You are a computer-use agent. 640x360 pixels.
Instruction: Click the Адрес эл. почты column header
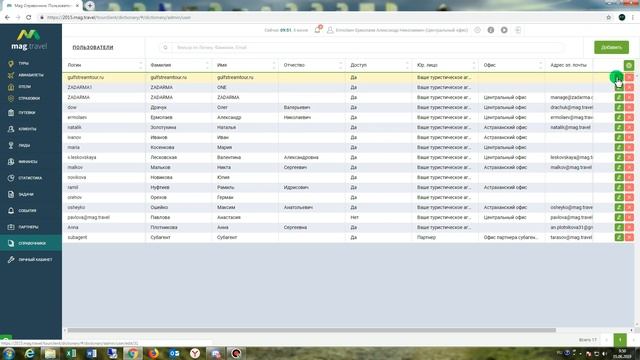pos(569,65)
